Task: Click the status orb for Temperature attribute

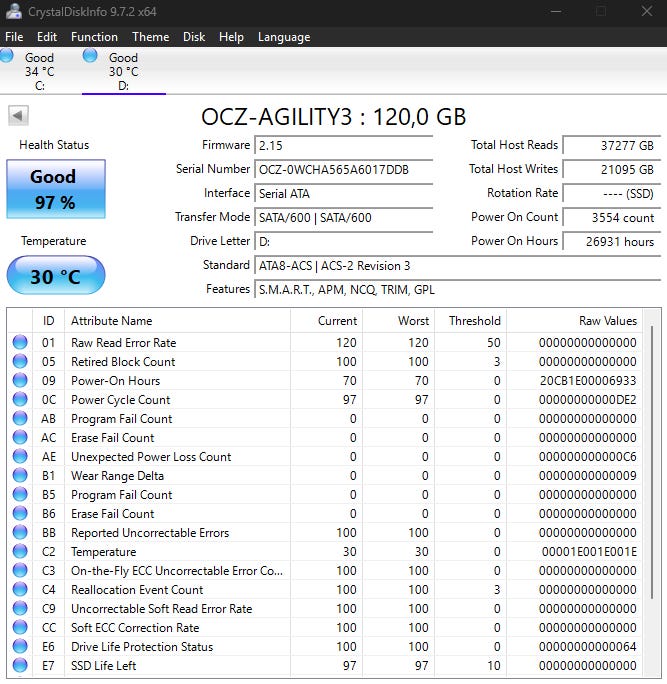Action: pos(20,552)
